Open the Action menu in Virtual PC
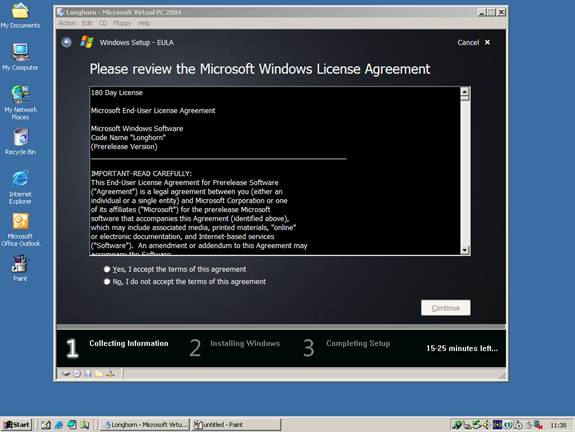575x432 pixels. 67,23
